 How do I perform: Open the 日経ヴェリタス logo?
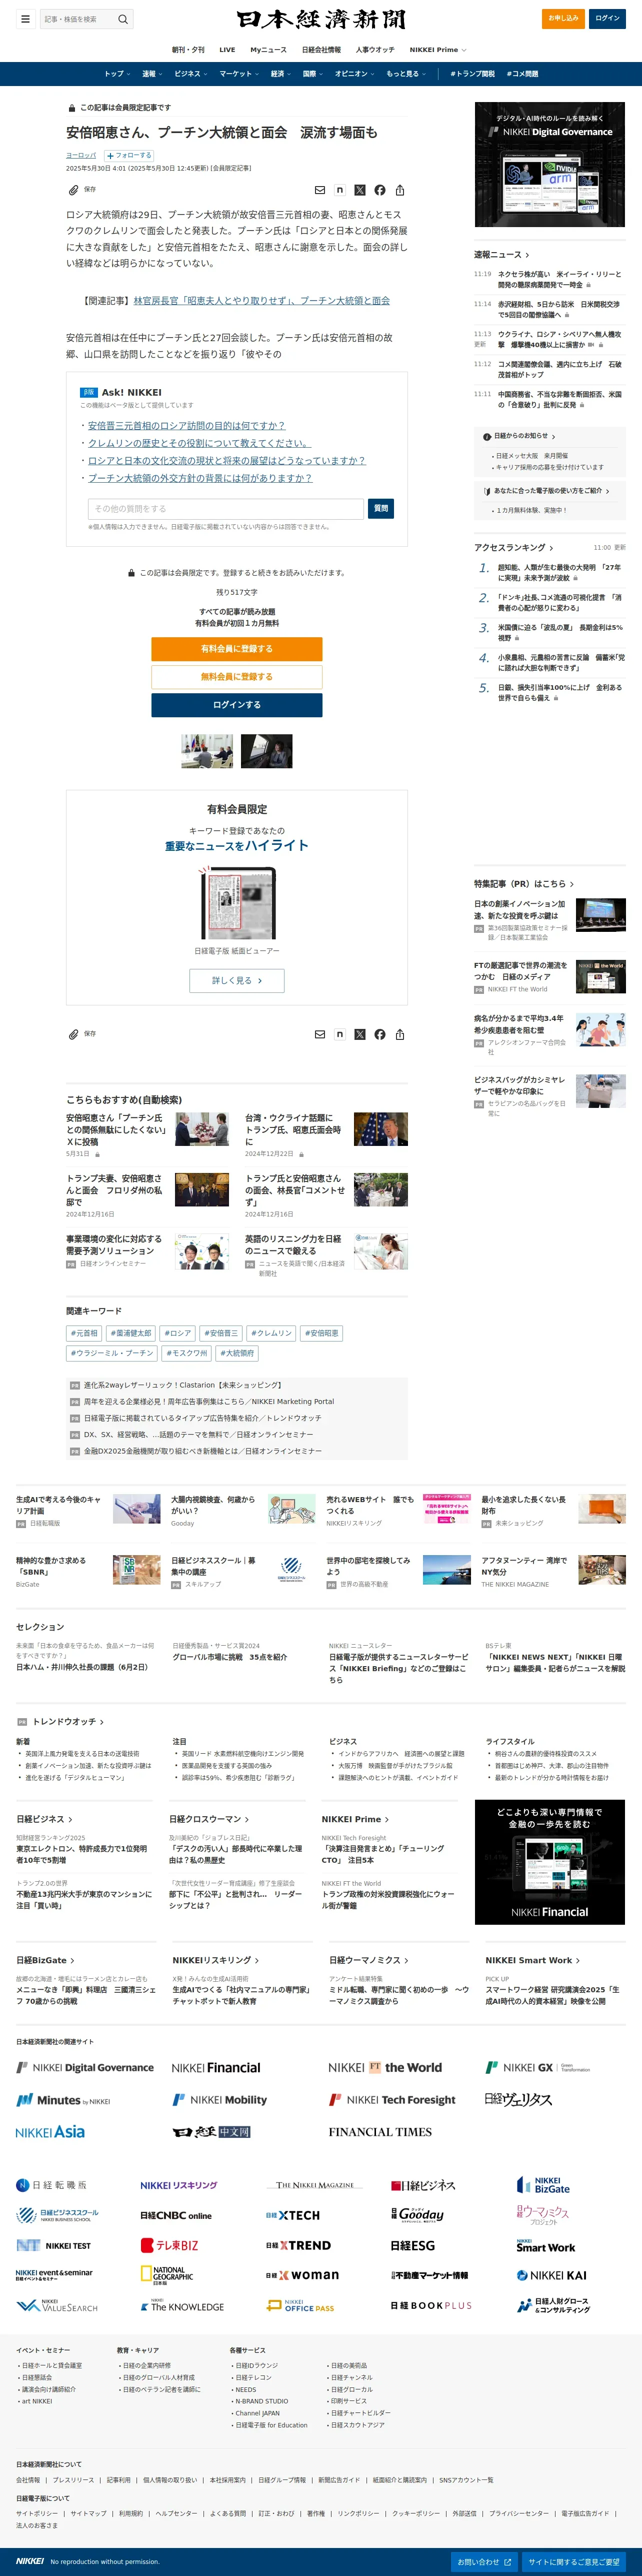pos(518,2100)
